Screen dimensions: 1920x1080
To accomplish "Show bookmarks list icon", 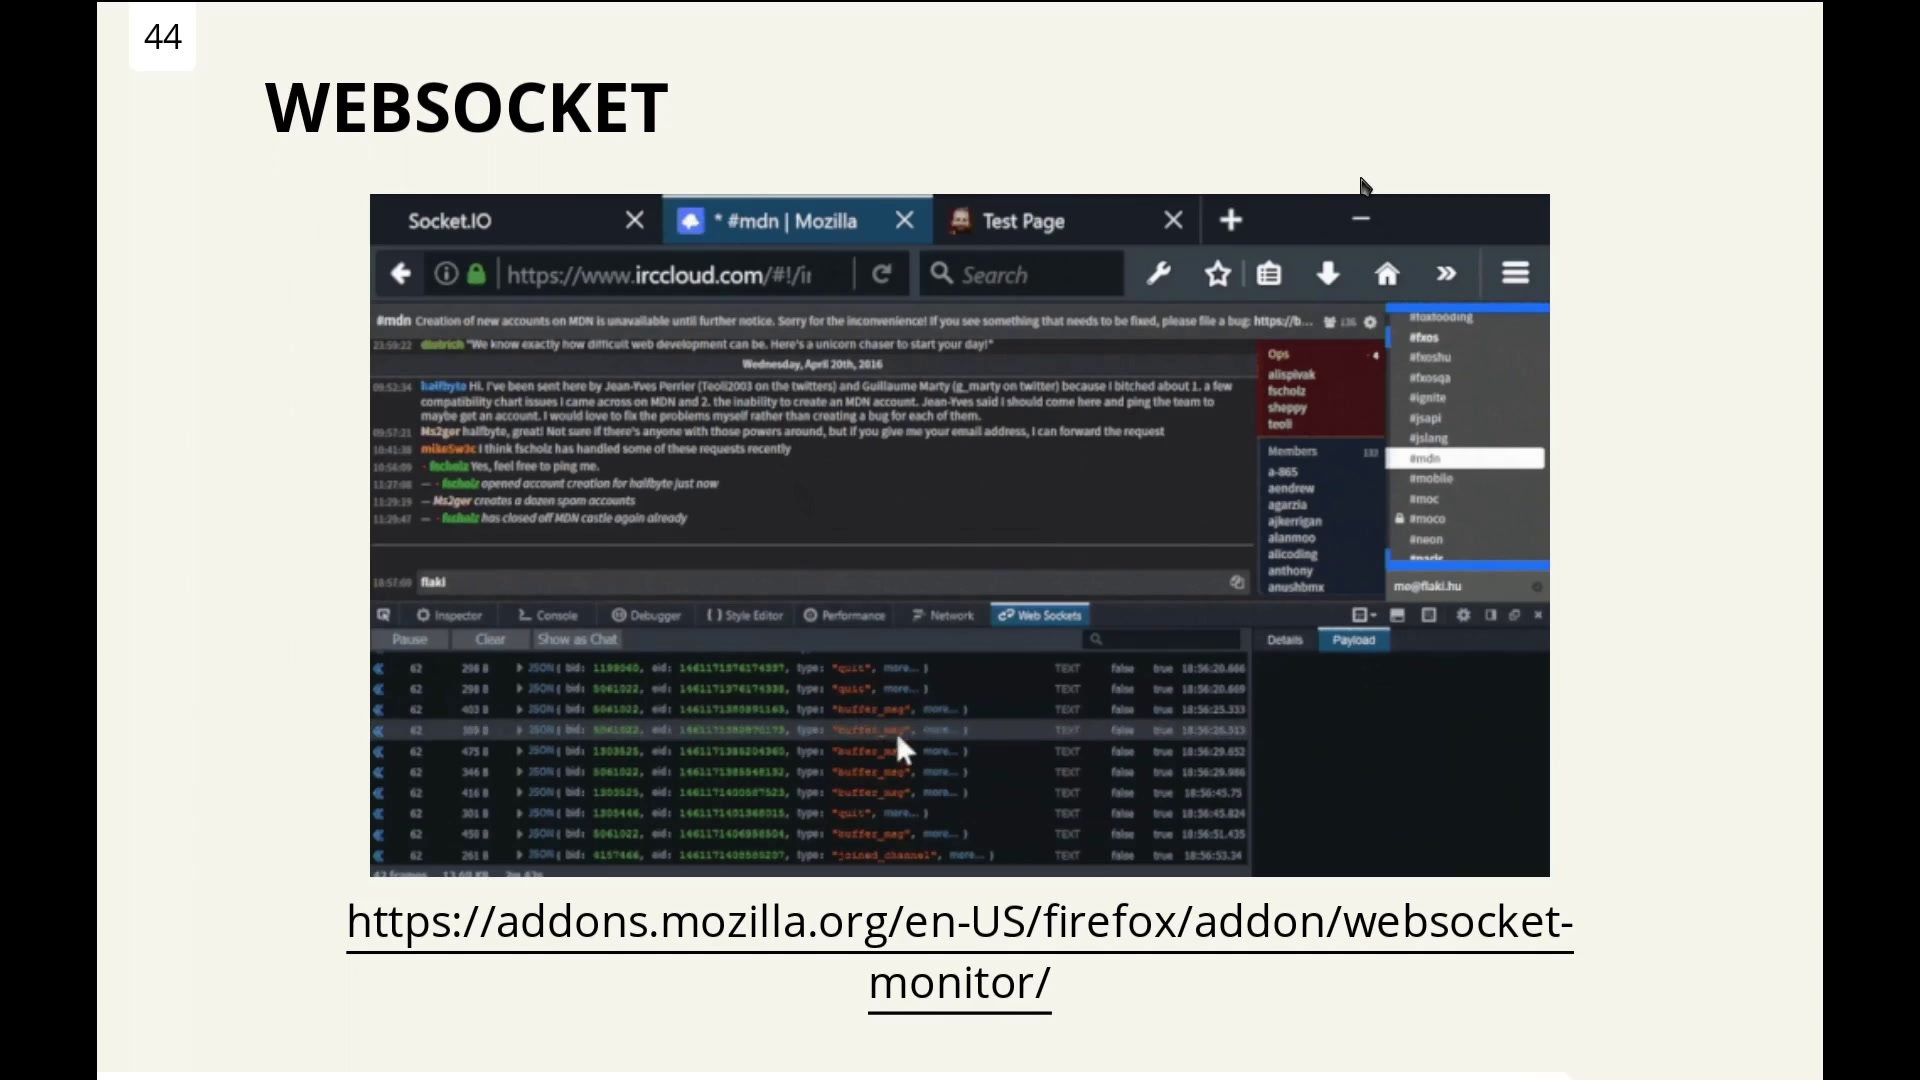I will [1269, 274].
